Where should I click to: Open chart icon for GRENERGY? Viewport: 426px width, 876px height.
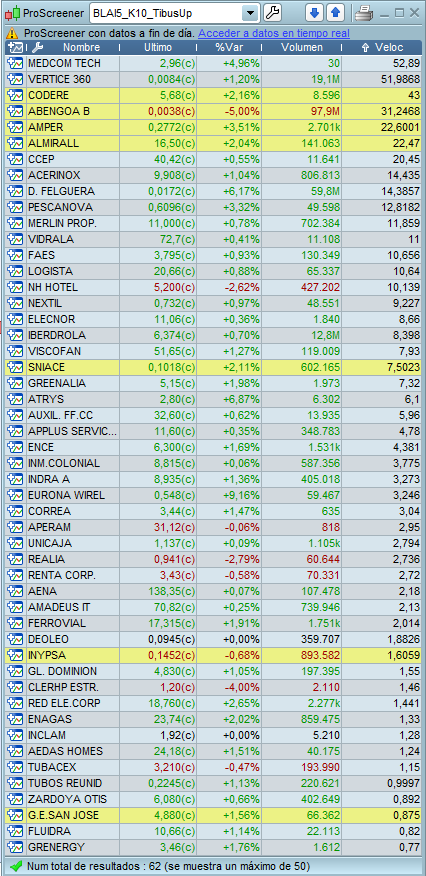point(14,847)
